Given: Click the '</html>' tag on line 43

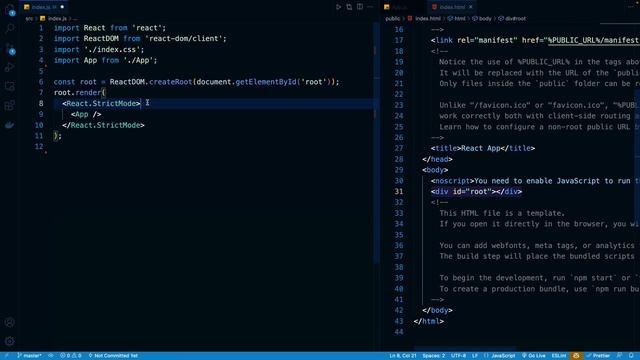Looking at the screenshot, I should coord(429,321).
